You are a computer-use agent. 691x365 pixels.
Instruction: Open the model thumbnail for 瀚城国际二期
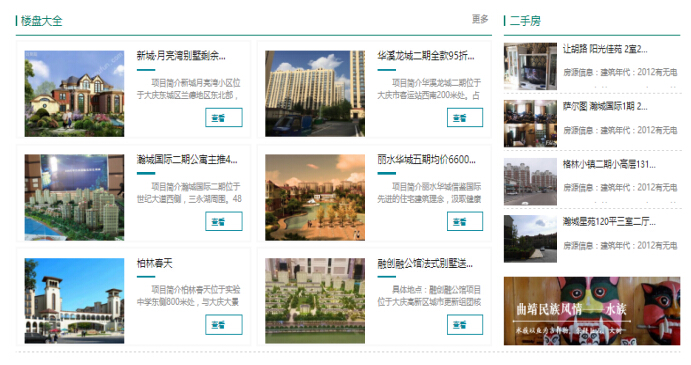point(74,197)
